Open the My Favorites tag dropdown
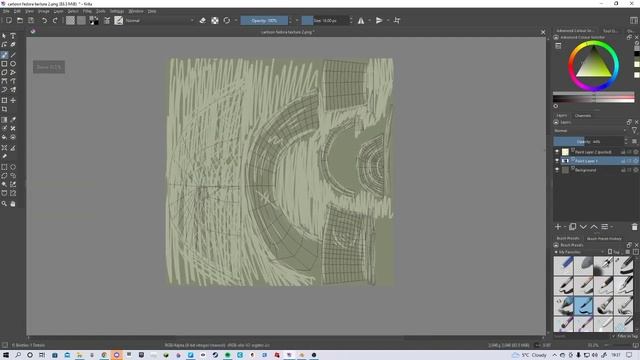640x360 pixels. tap(580, 252)
